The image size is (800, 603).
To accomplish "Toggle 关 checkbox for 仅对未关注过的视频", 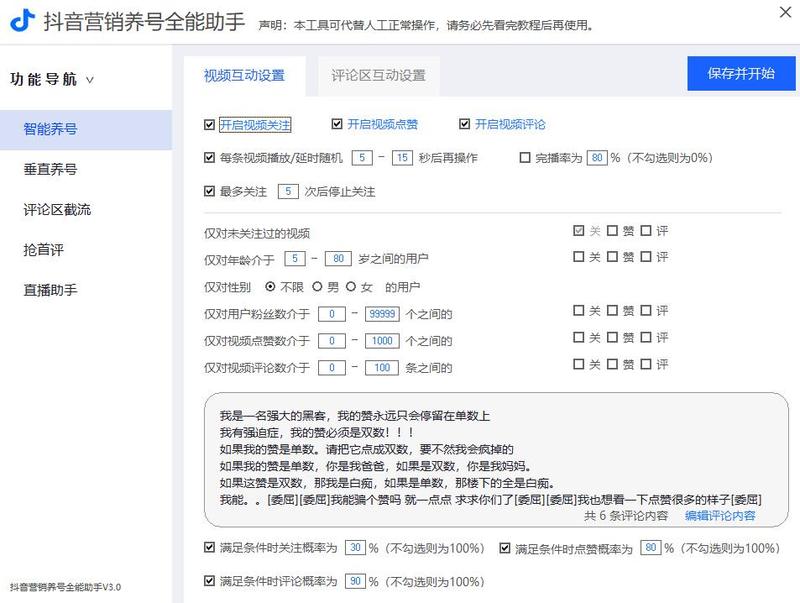I will [x=579, y=231].
